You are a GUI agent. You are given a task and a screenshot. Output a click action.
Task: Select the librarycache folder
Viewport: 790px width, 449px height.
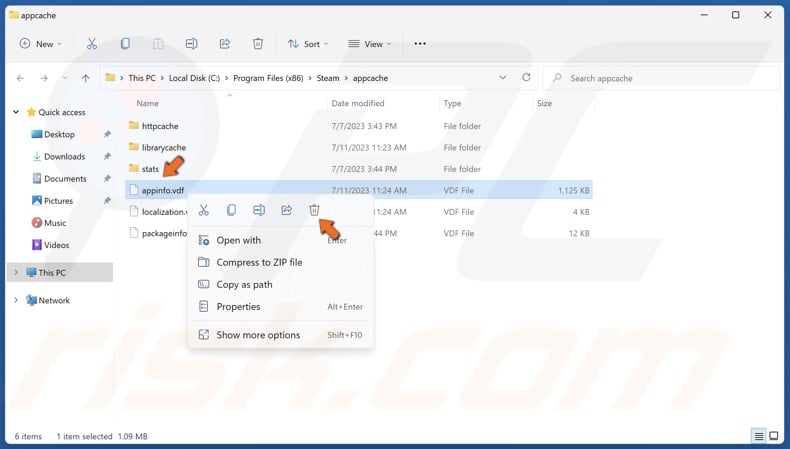164,148
